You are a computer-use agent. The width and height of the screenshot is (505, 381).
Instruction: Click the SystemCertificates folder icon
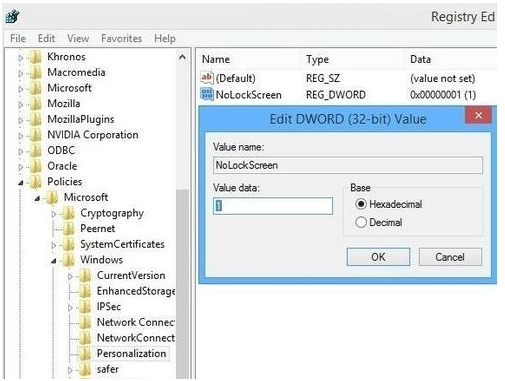[x=69, y=244]
